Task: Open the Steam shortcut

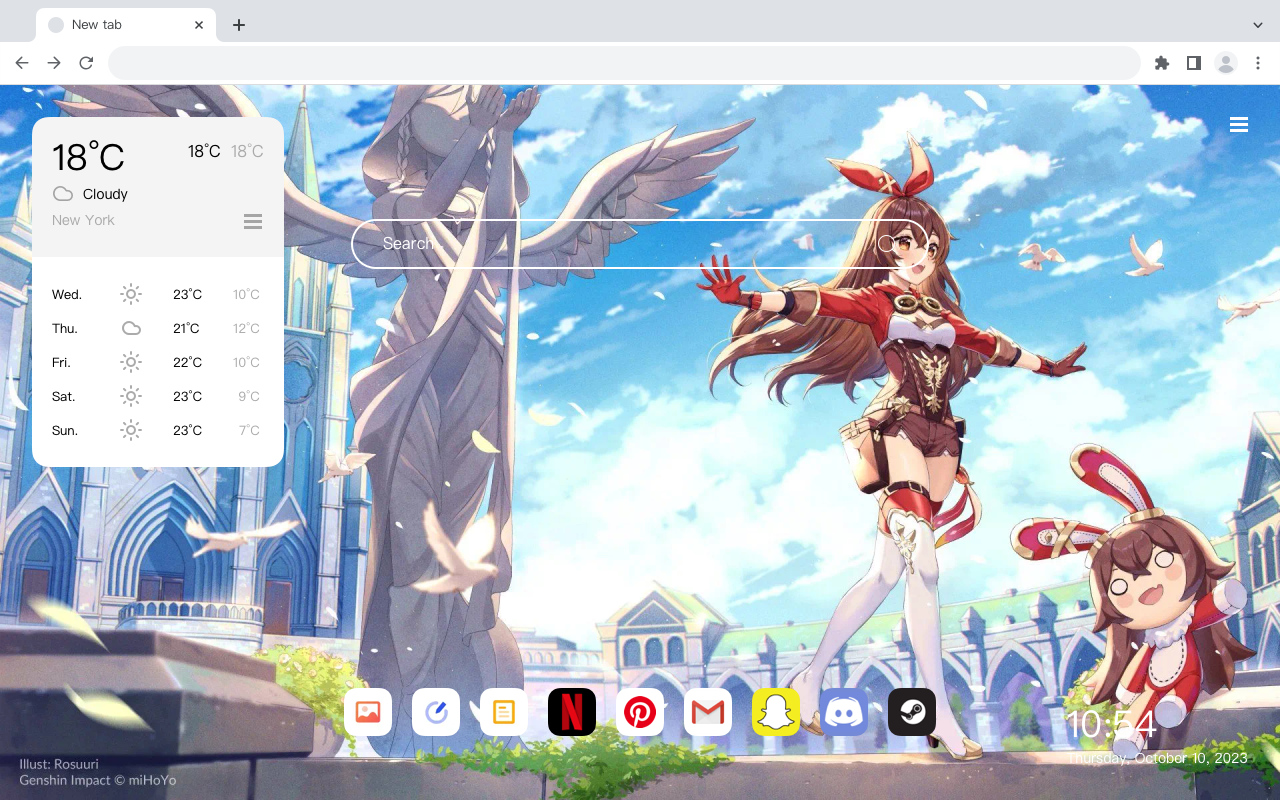Action: (912, 712)
